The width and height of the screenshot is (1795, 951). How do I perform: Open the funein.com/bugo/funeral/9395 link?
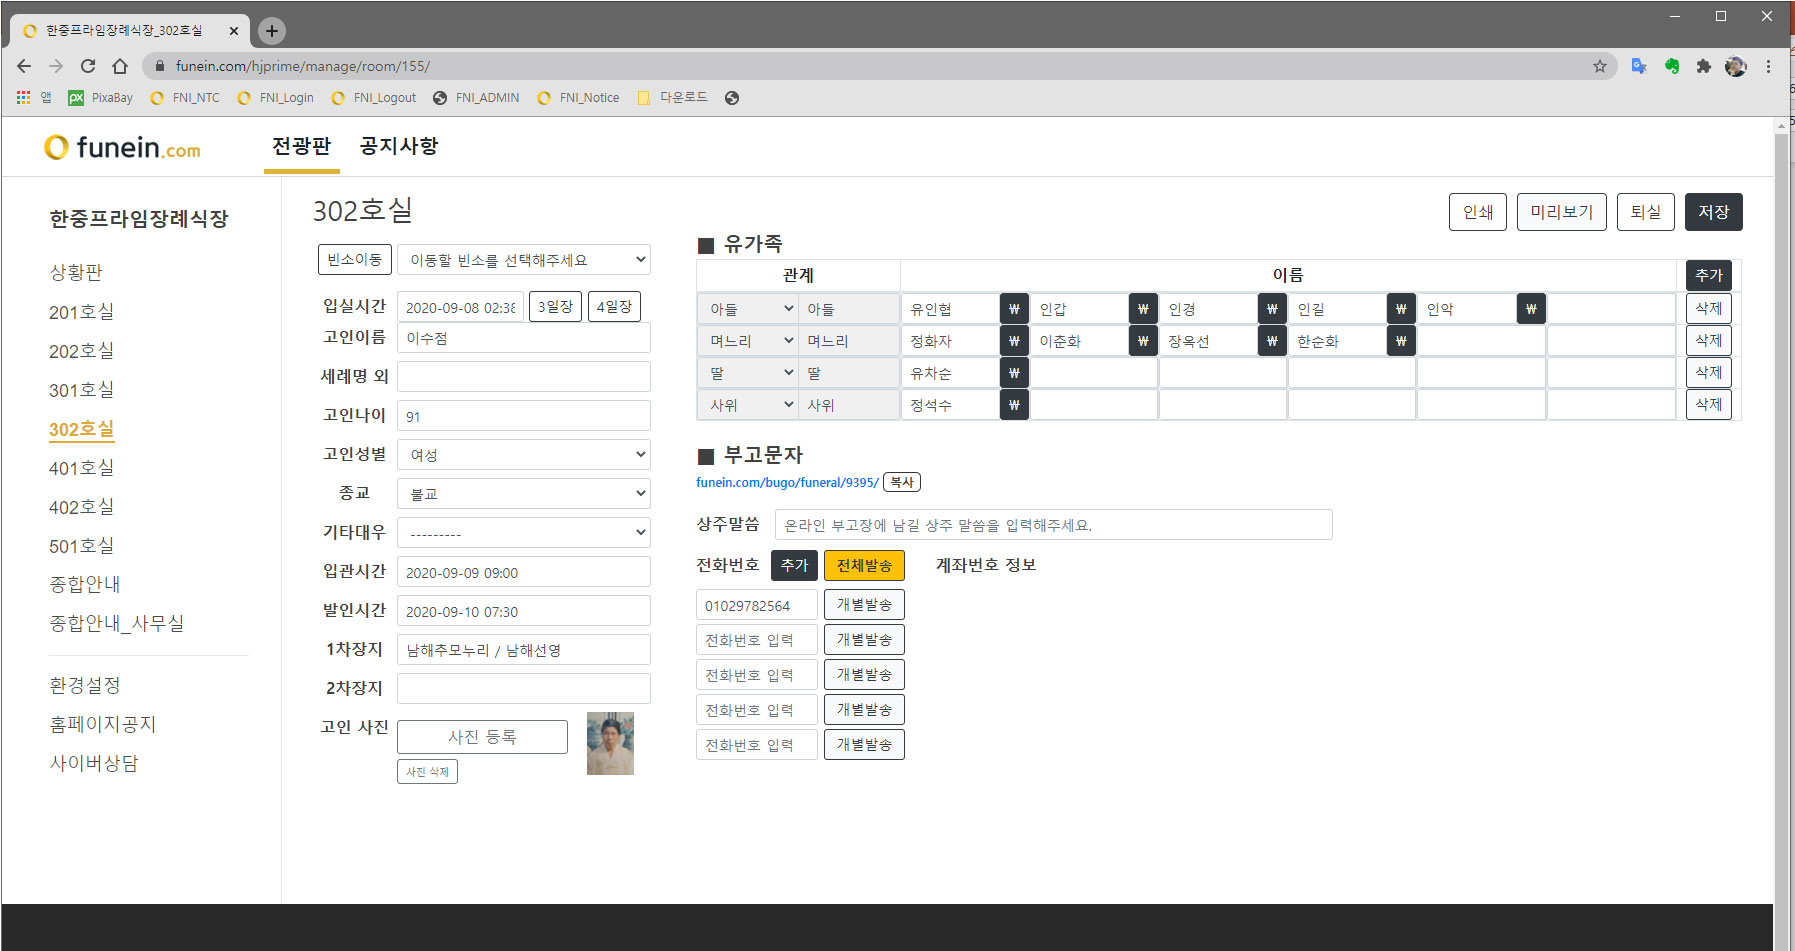click(787, 482)
